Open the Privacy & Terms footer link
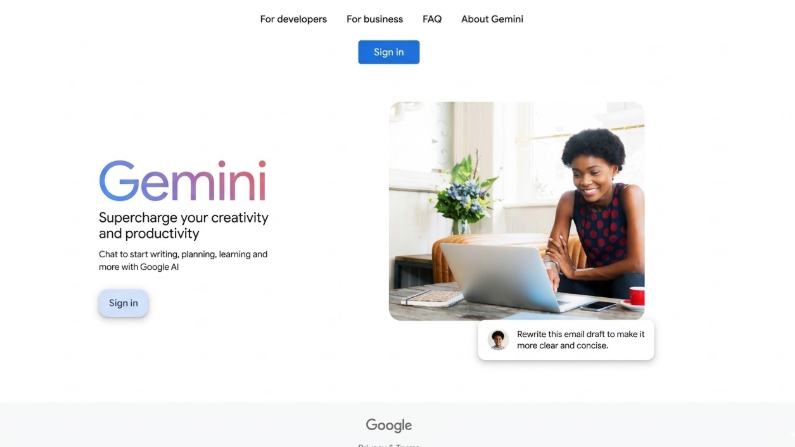This screenshot has width=795, height=447. pos(389,445)
